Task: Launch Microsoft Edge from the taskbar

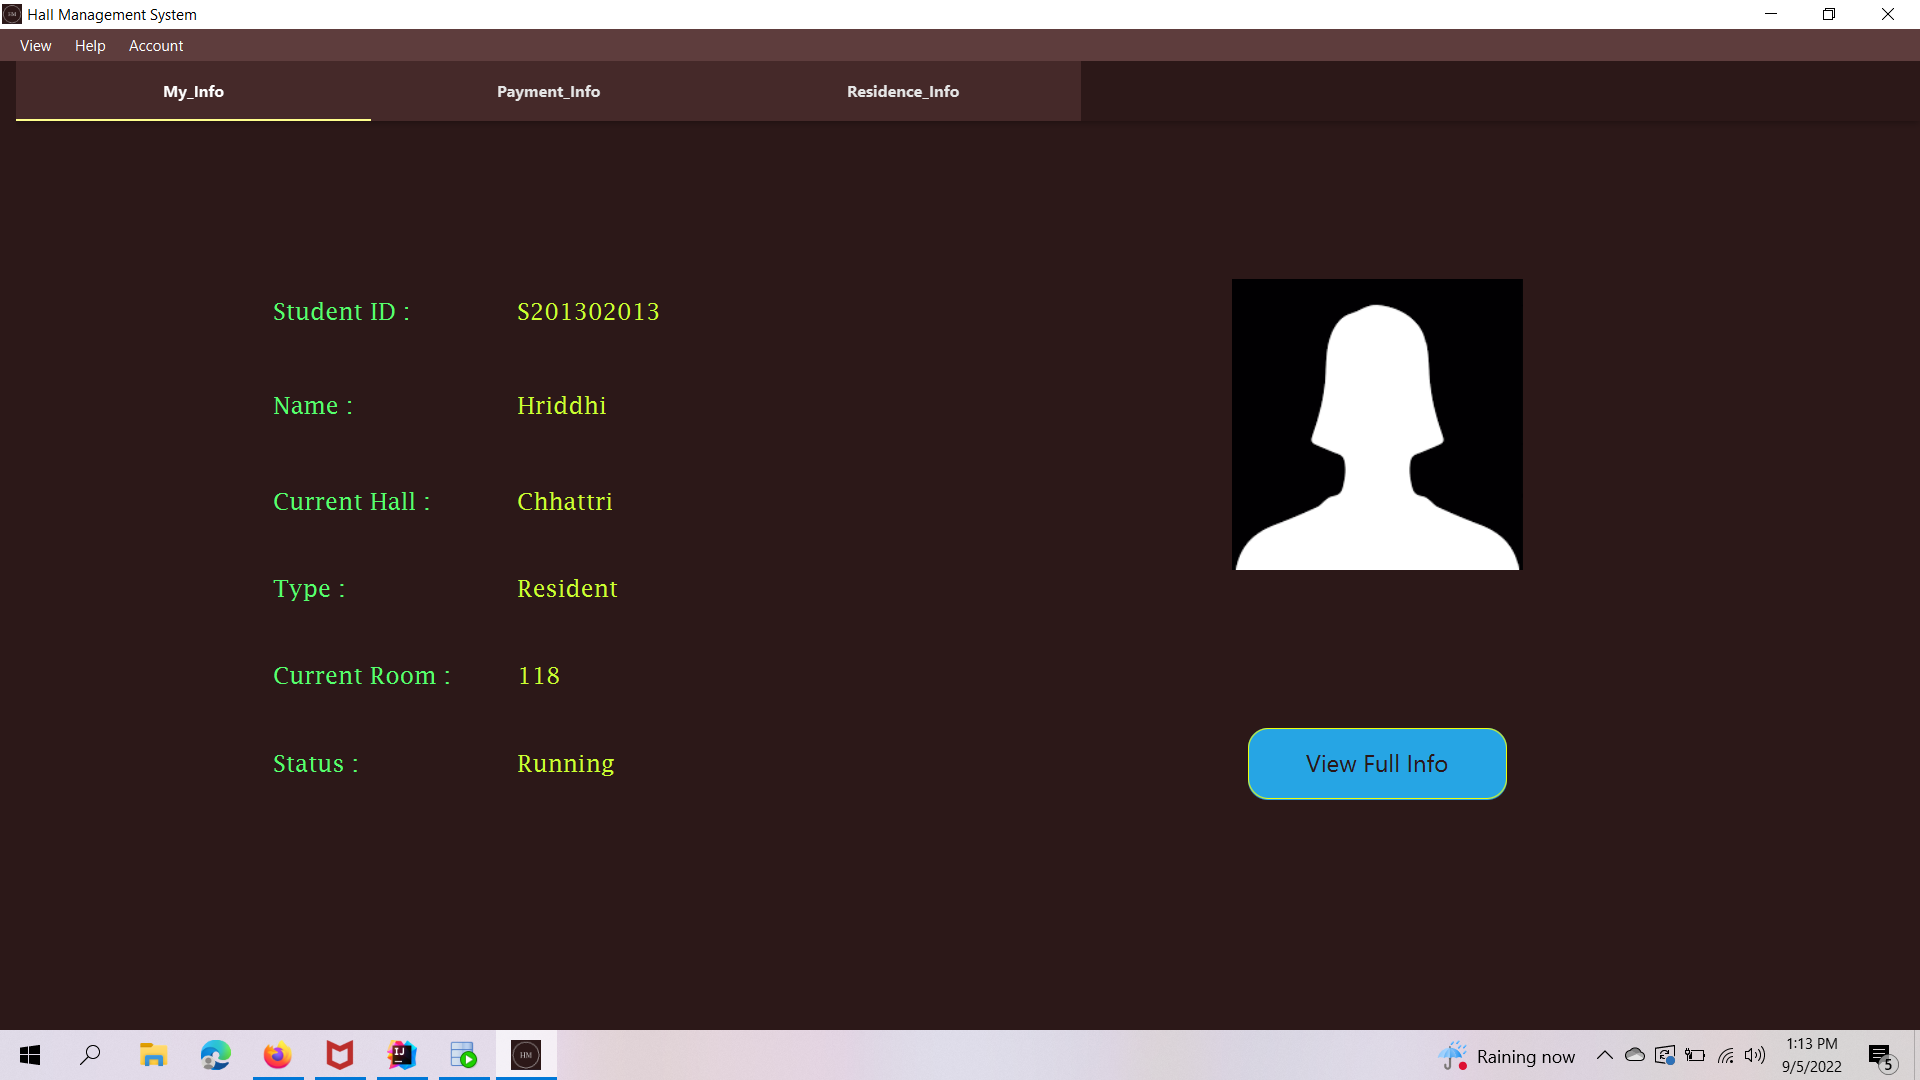Action: point(215,1055)
